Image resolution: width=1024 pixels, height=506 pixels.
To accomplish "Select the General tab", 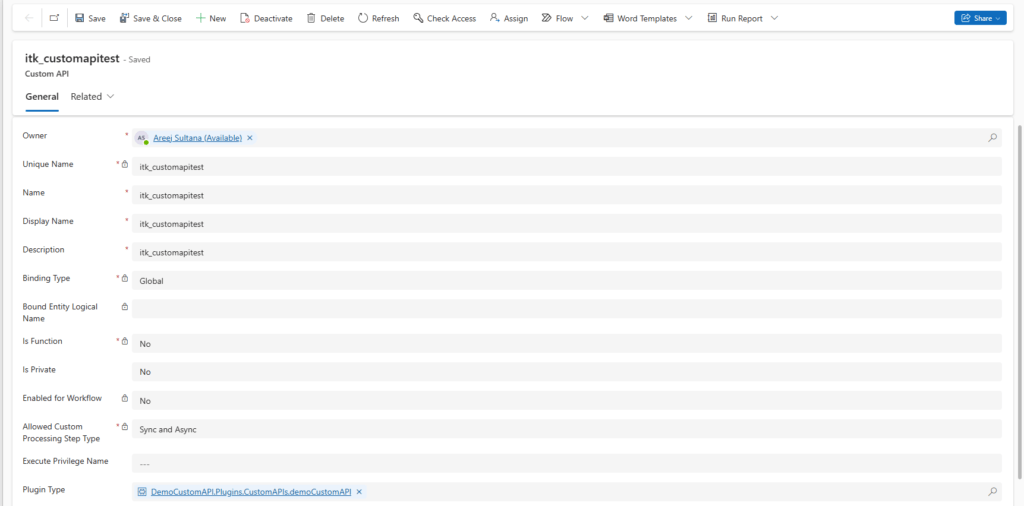I will (42, 97).
